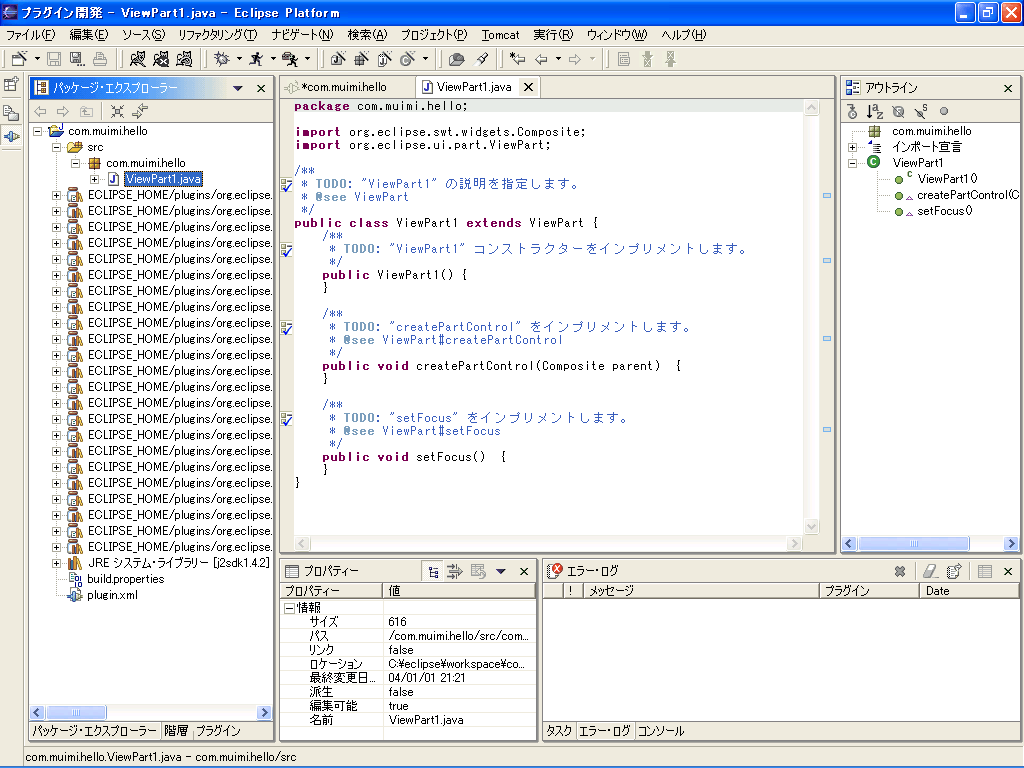This screenshot has width=1024, height=768.
Task: Click the External Tools icon
Action: pyautogui.click(x=289, y=59)
